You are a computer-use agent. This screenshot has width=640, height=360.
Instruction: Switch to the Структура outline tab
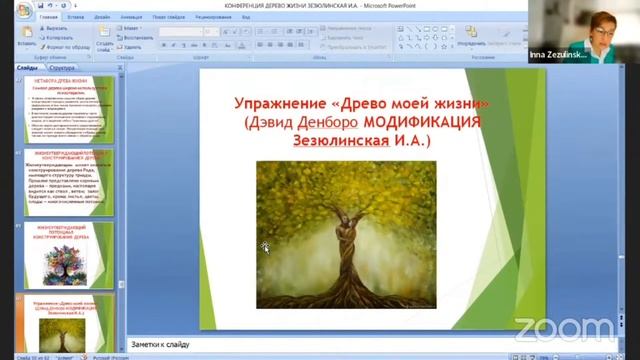pyautogui.click(x=62, y=68)
